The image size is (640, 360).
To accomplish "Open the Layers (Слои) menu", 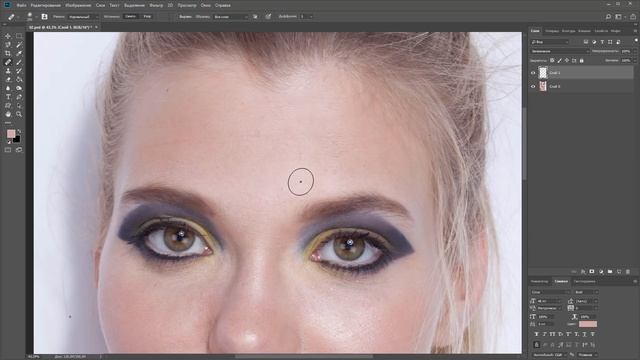I will pyautogui.click(x=100, y=5).
